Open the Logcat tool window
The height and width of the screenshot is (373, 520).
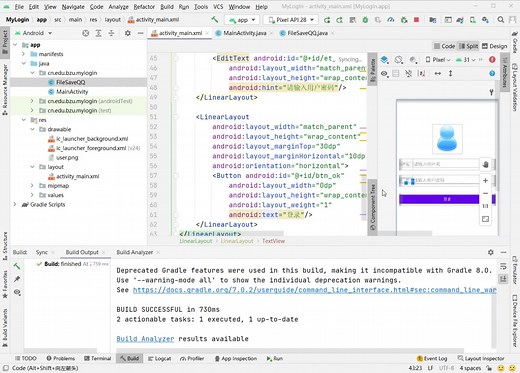coord(160,358)
